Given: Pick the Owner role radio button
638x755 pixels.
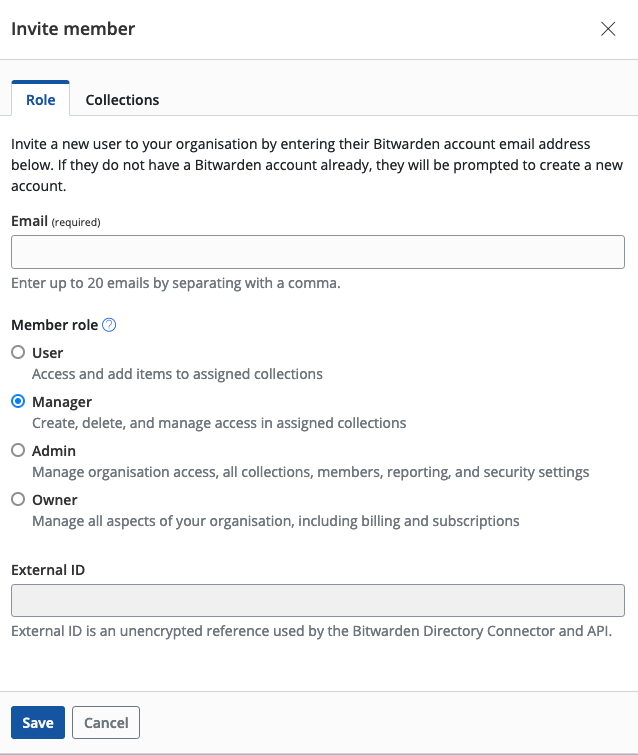Looking at the screenshot, I should click(18, 499).
